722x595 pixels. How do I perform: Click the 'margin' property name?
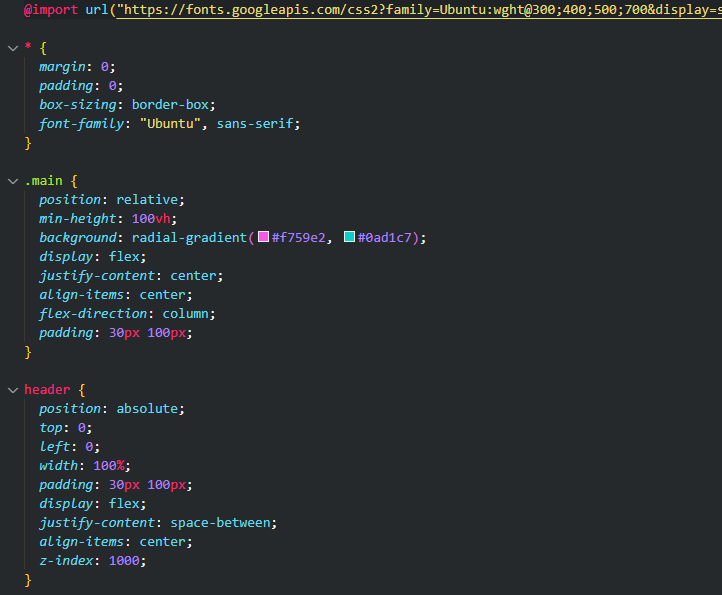62,67
